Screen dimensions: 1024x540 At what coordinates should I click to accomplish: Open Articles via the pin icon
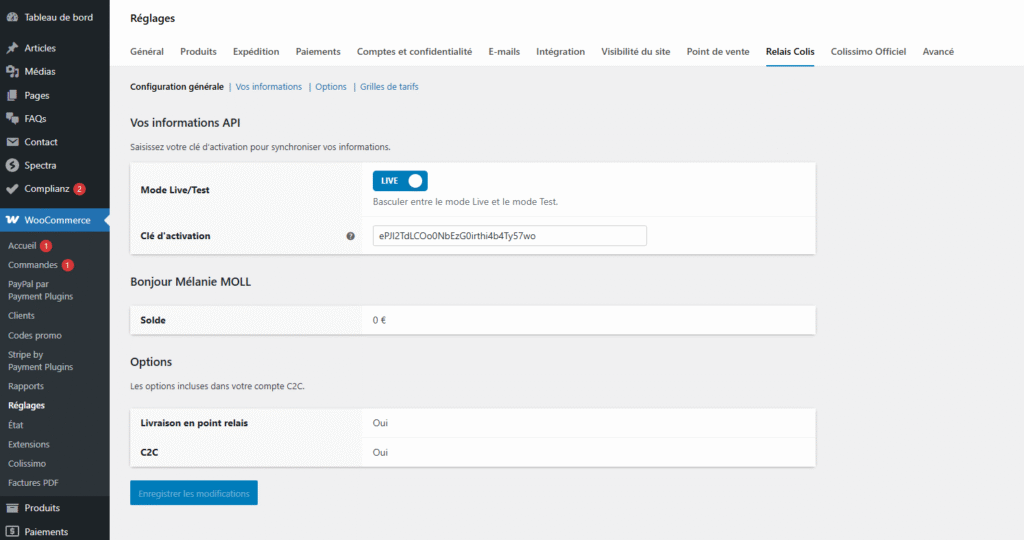[12, 48]
